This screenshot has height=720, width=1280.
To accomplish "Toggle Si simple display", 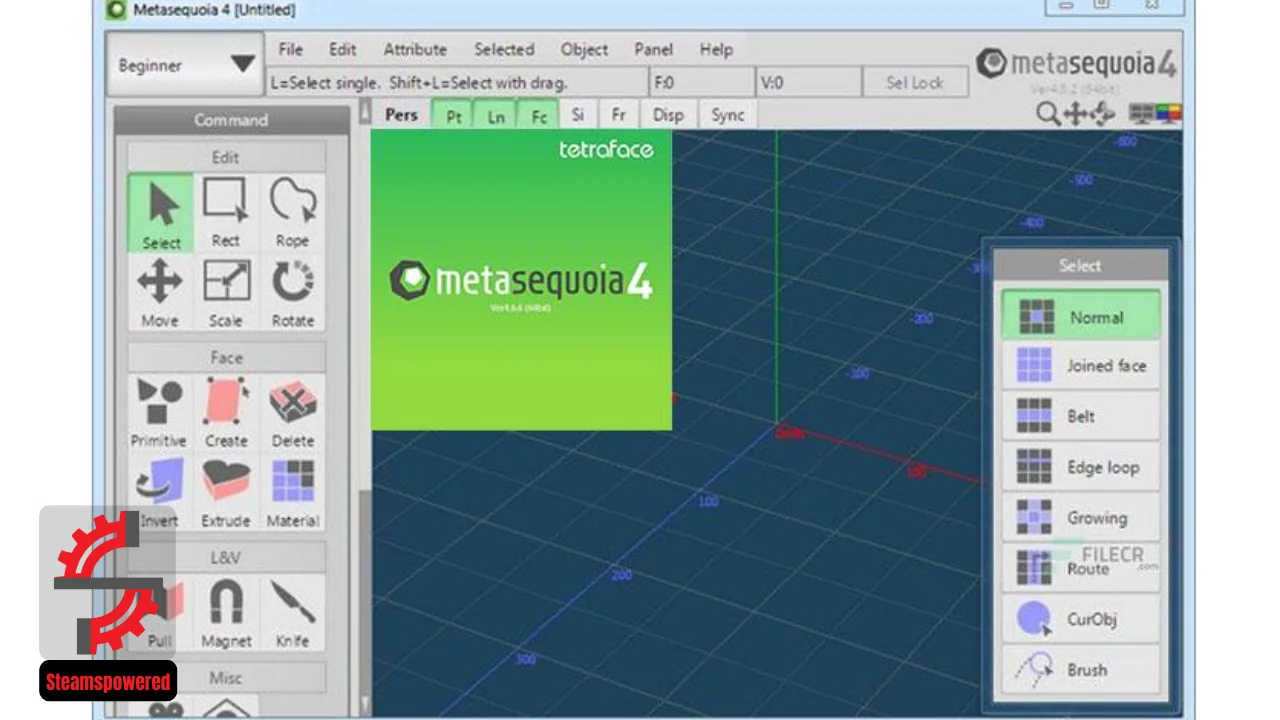I will [x=578, y=115].
